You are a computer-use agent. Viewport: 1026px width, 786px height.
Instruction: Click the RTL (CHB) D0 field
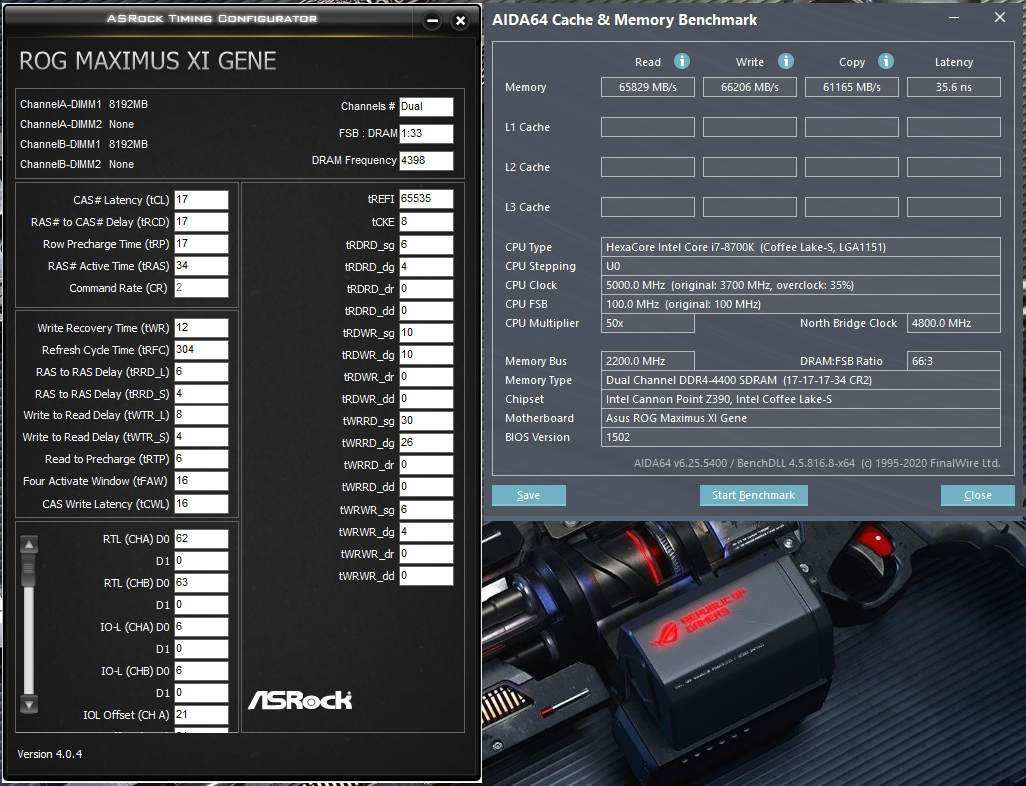[x=202, y=583]
